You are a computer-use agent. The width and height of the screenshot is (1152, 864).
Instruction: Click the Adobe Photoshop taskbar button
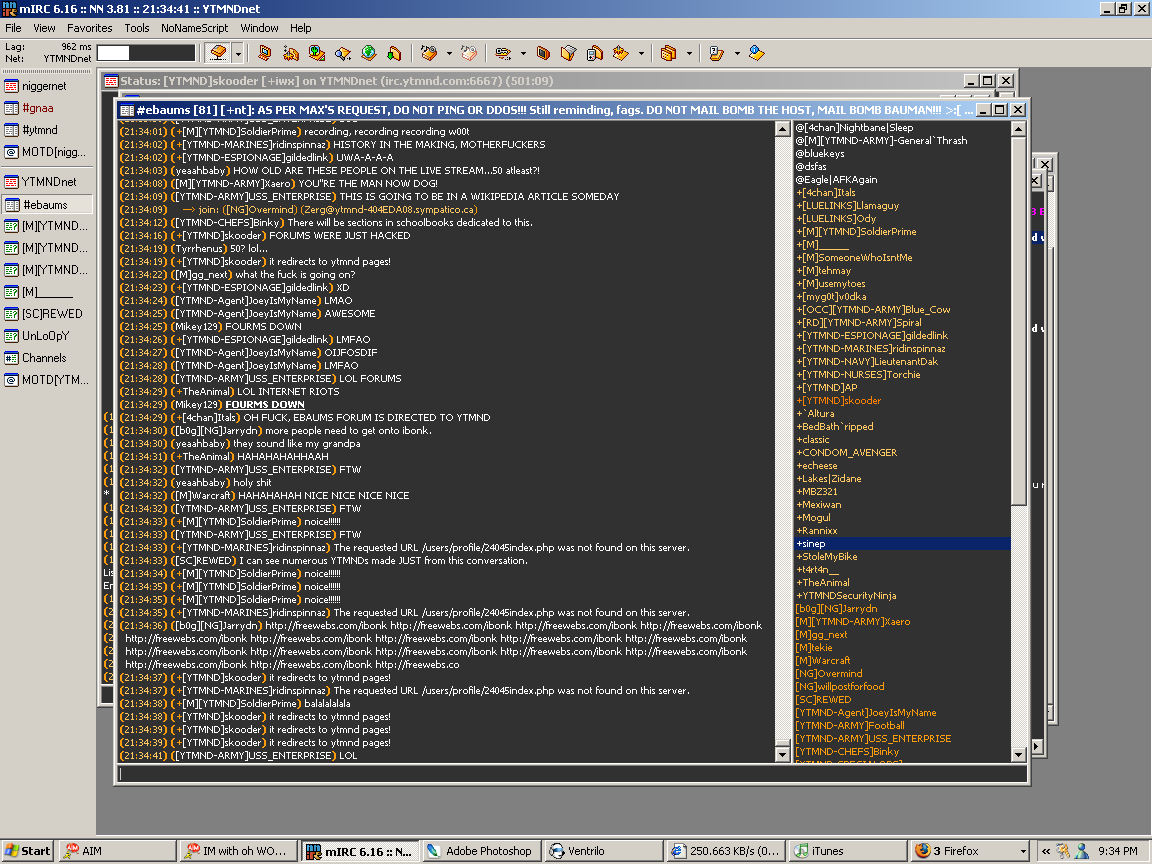480,851
